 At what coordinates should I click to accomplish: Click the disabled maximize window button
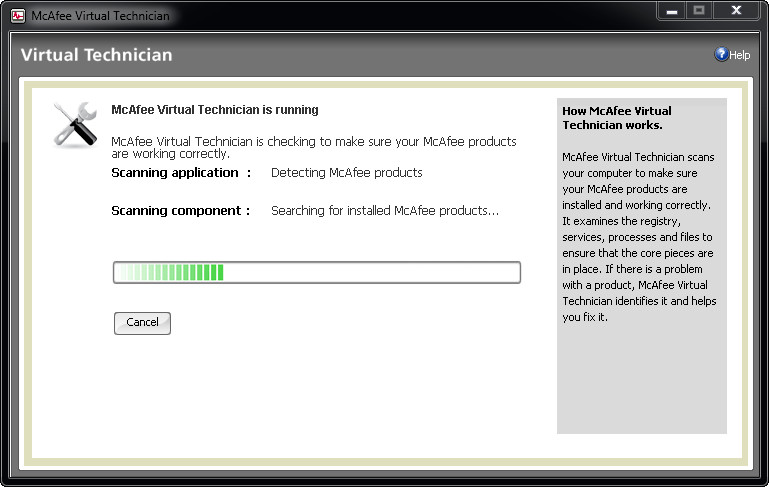coord(699,11)
